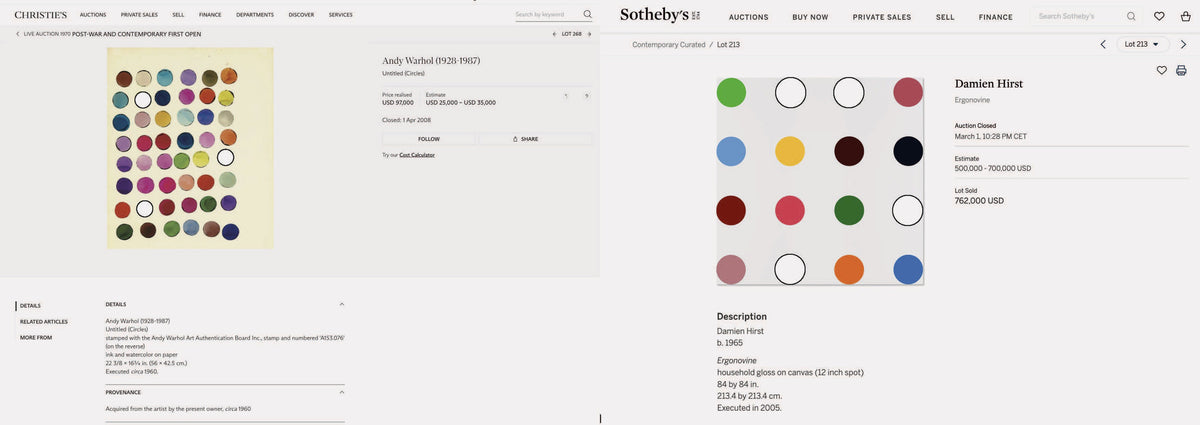1200x425 pixels.
Task: Click the March 1, 10:28 PM CET text
Action: 991,136
